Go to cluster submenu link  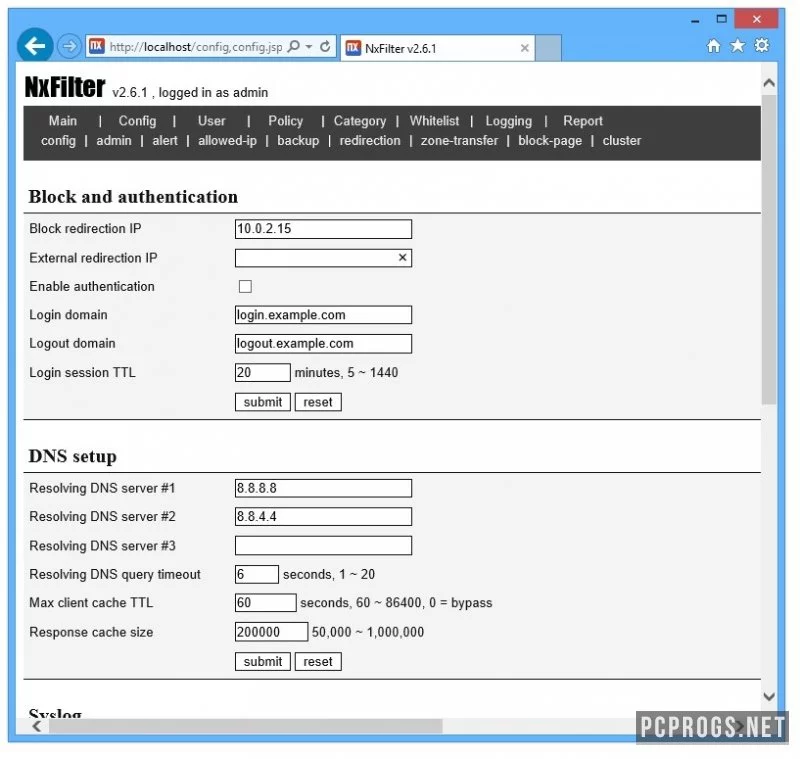[x=621, y=141]
